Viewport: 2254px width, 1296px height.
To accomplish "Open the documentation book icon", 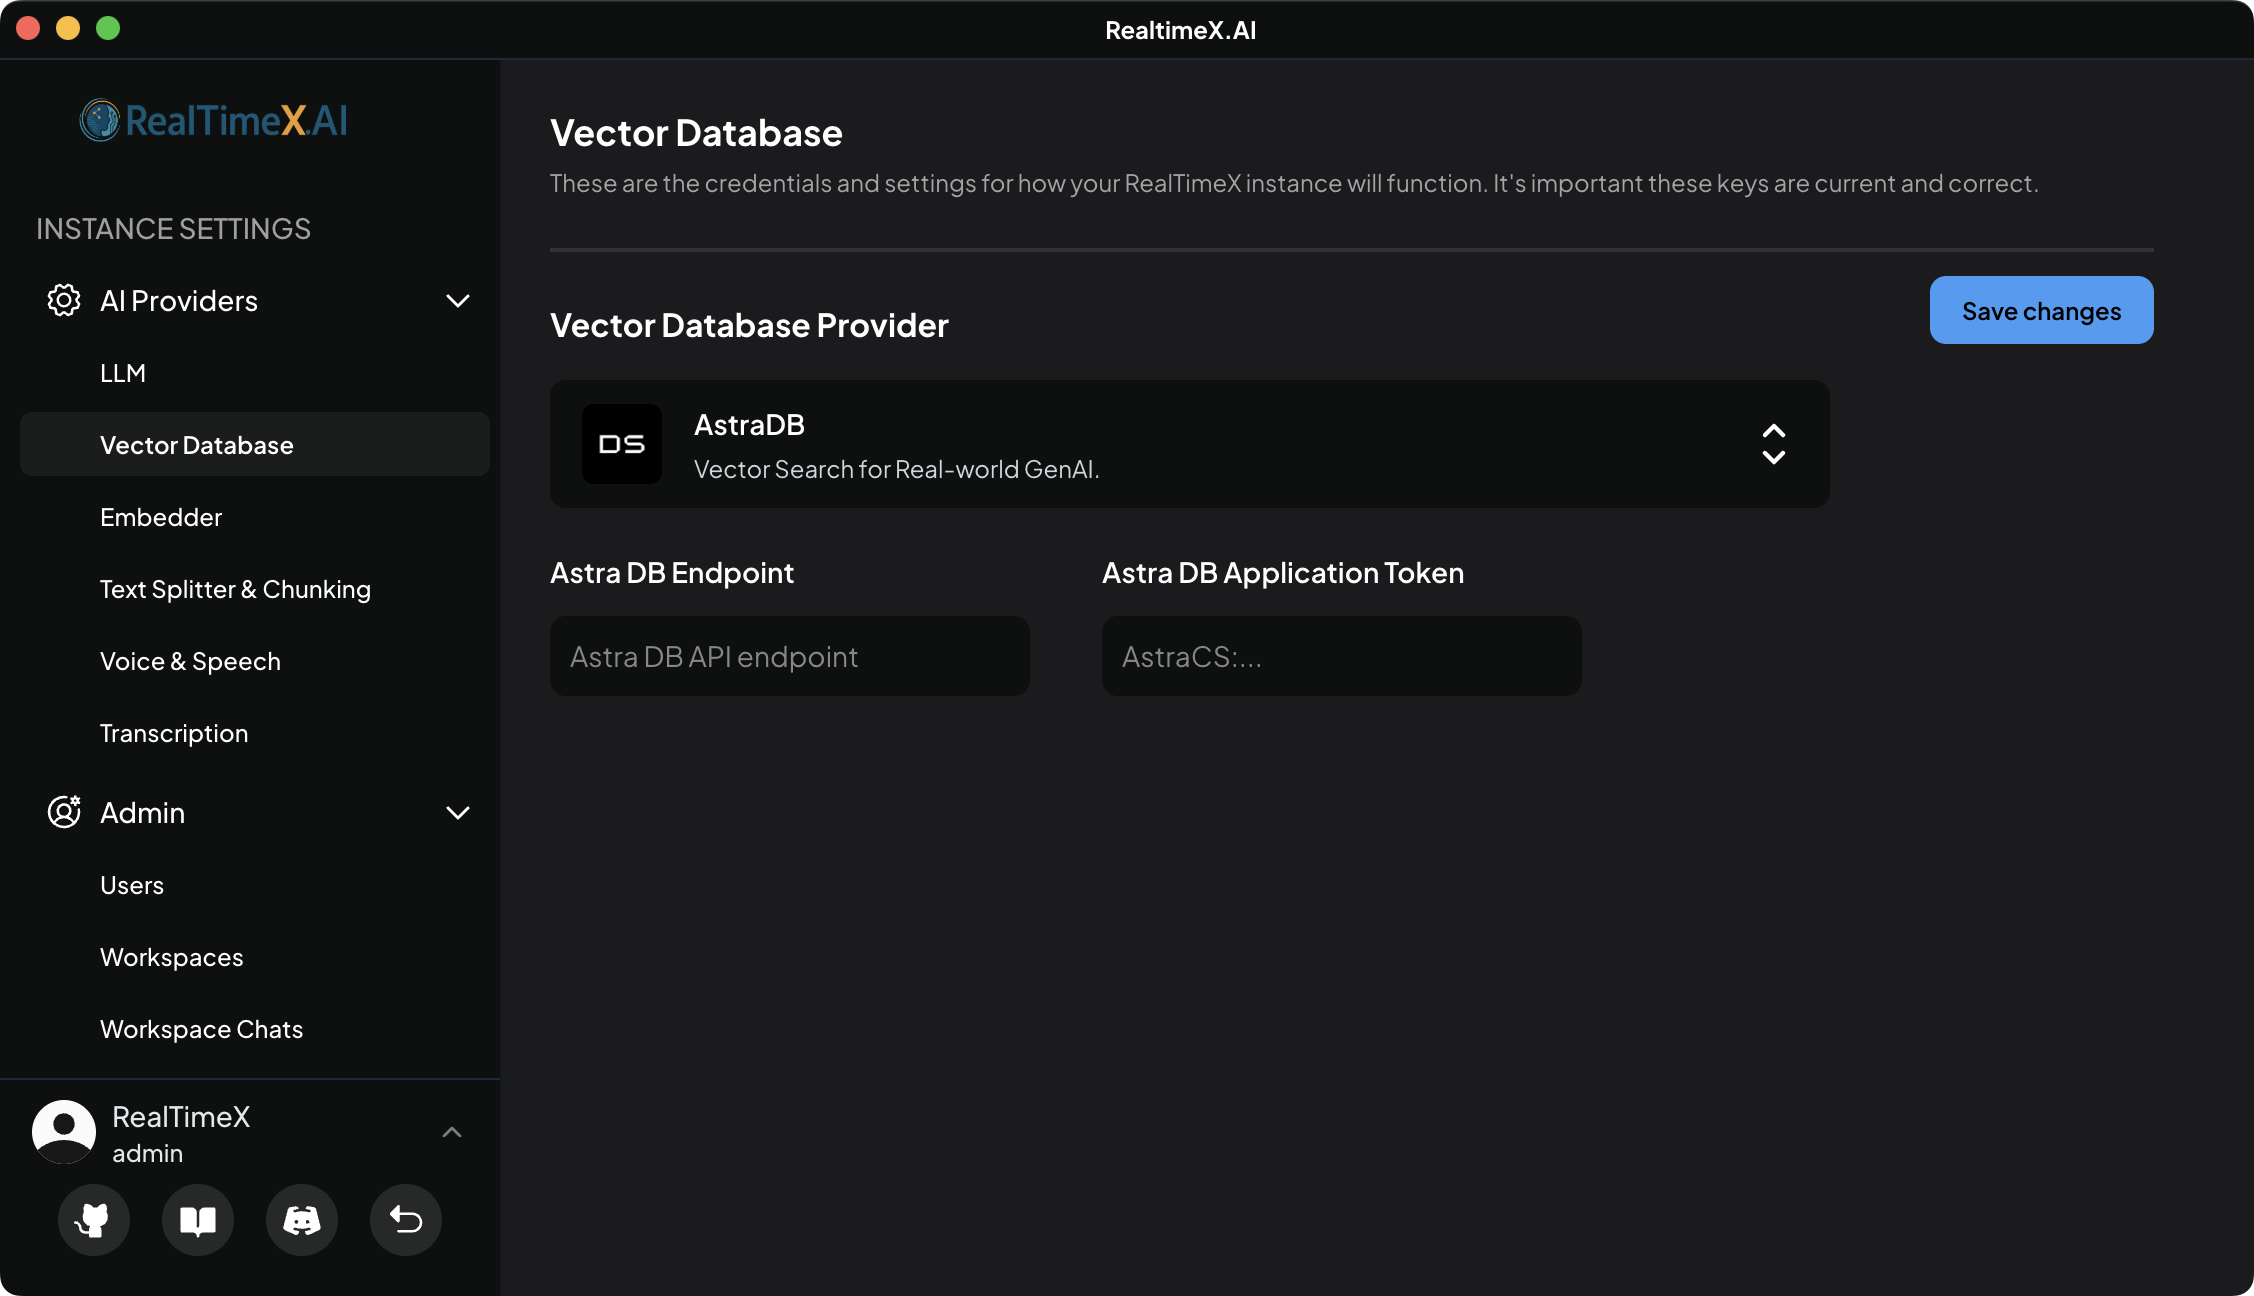I will click(197, 1220).
